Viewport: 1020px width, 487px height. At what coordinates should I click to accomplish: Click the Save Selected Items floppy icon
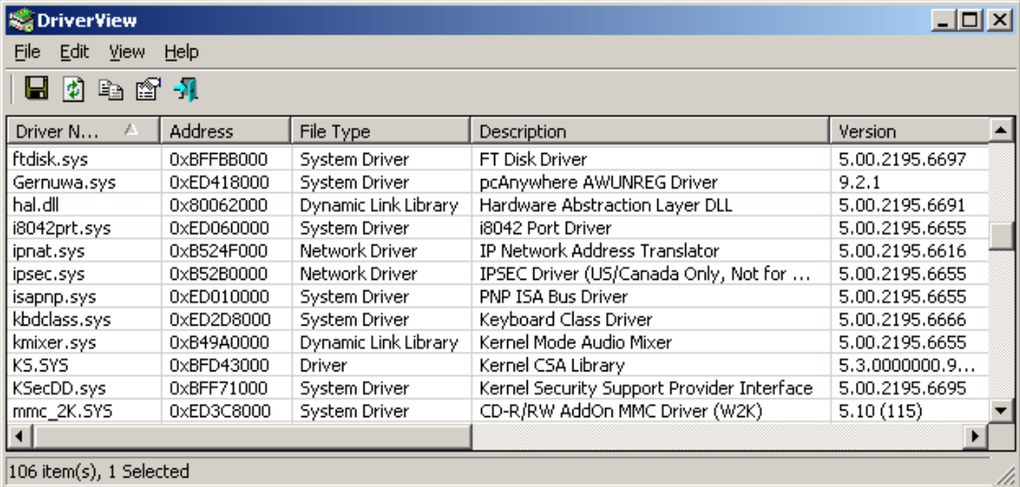pyautogui.click(x=37, y=89)
